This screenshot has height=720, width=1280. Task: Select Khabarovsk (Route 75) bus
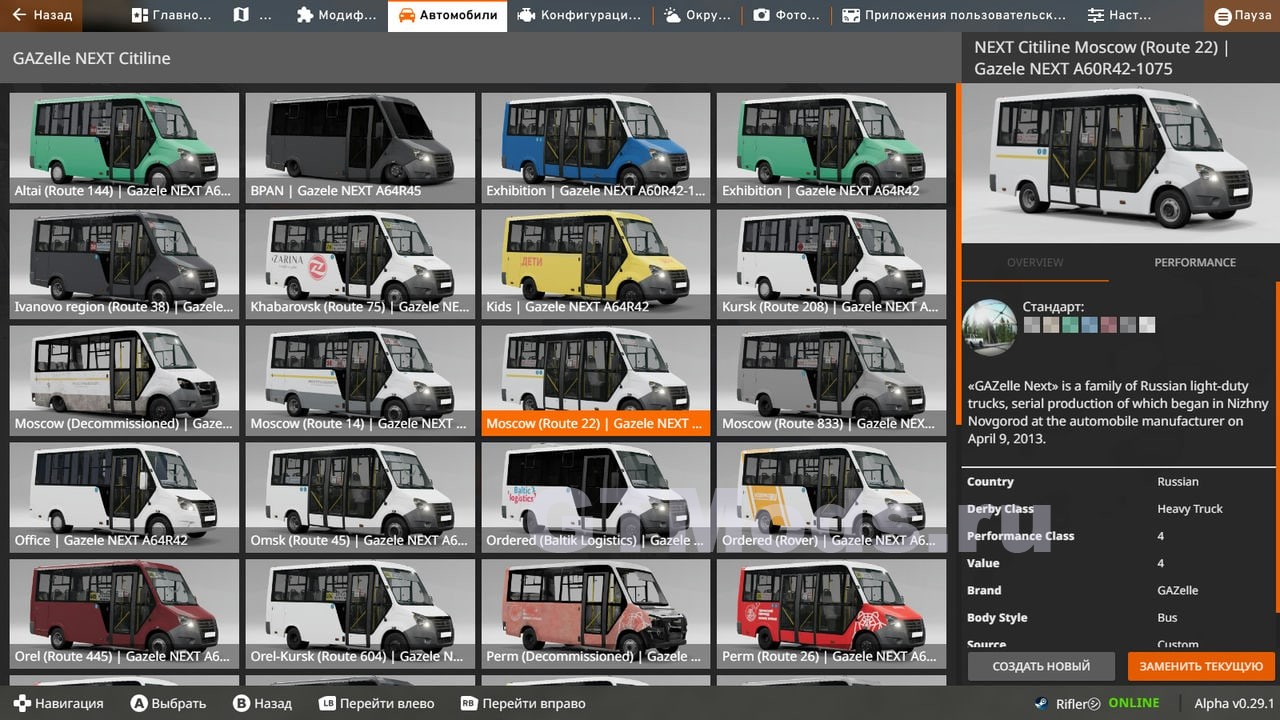(x=360, y=265)
